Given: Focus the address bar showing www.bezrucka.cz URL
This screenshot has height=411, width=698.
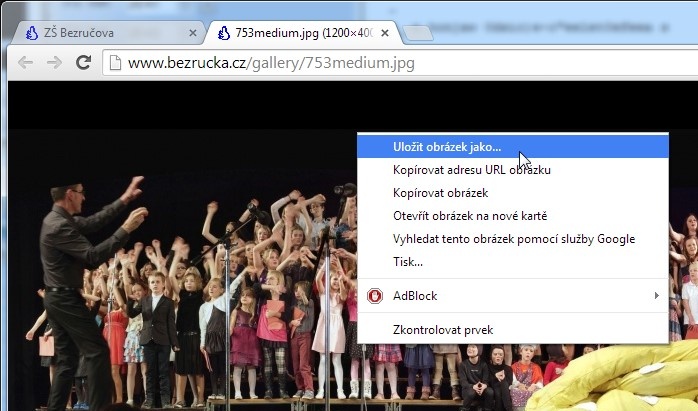Looking at the screenshot, I should (x=401, y=63).
